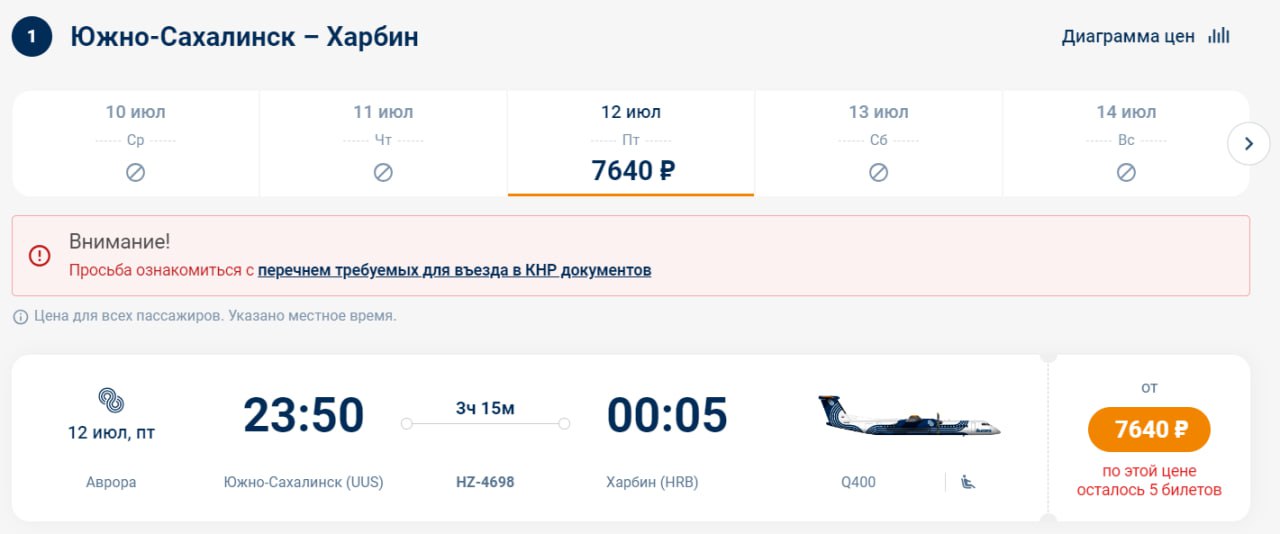The width and height of the screenshot is (1280, 534).
Task: Click the 7640 ₽ price under 12 июл
Action: [x=633, y=171]
